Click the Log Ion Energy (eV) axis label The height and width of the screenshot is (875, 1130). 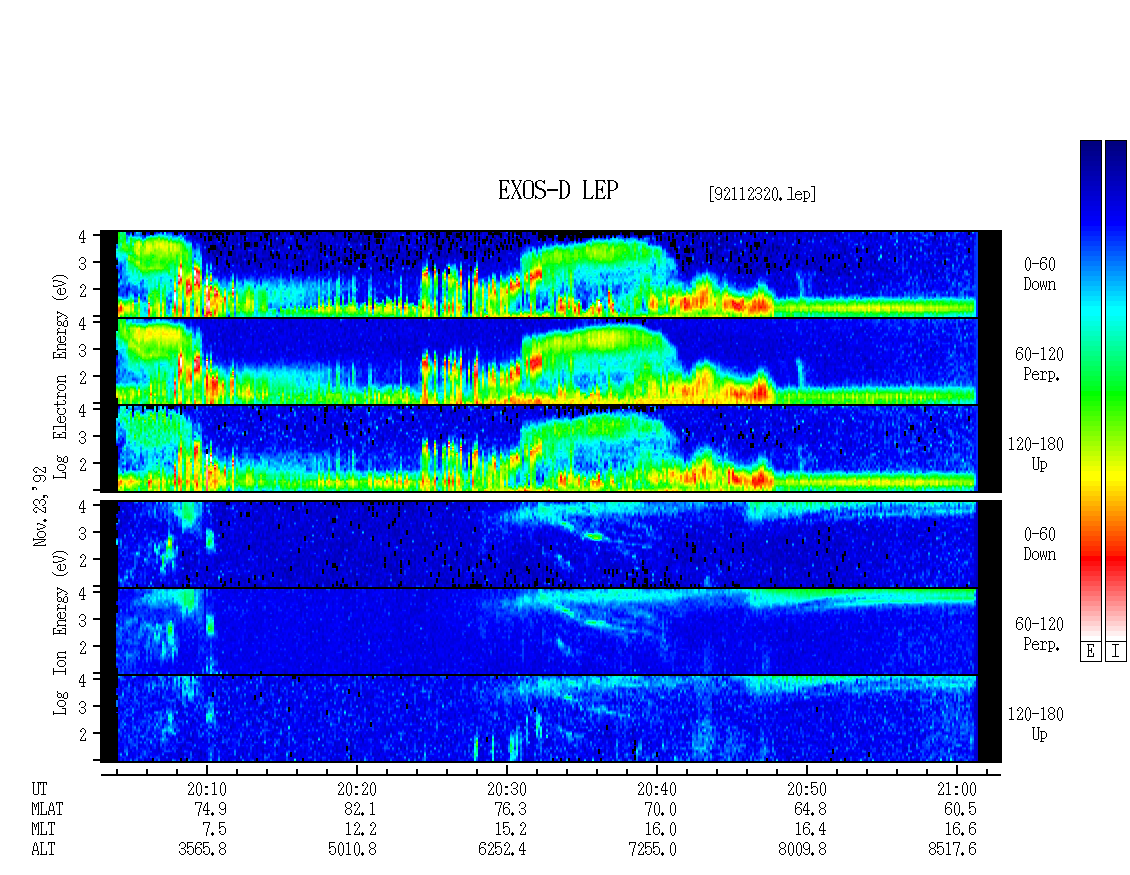pyautogui.click(x=61, y=633)
